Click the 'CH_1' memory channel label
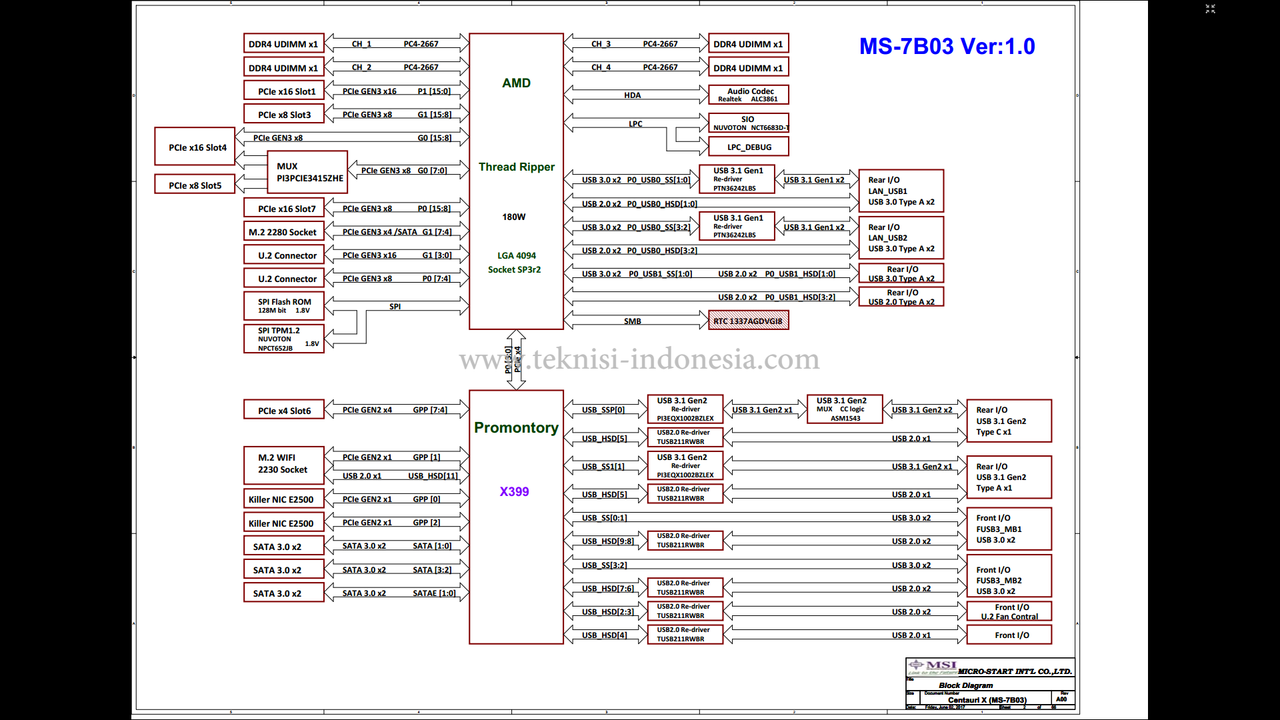This screenshot has width=1280, height=720. click(362, 44)
